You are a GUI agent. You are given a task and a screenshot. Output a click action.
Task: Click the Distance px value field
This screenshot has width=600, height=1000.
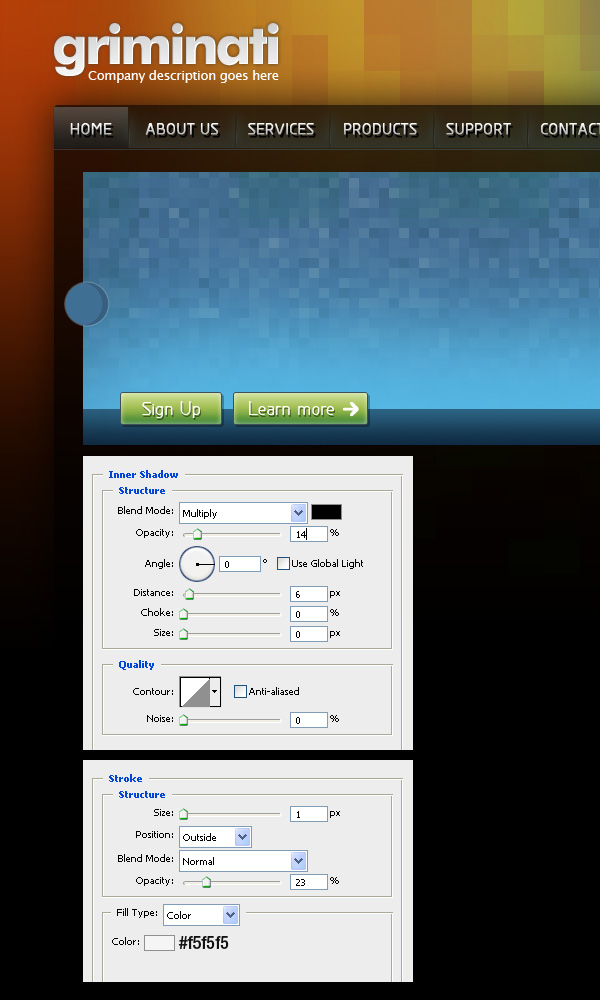coord(309,594)
